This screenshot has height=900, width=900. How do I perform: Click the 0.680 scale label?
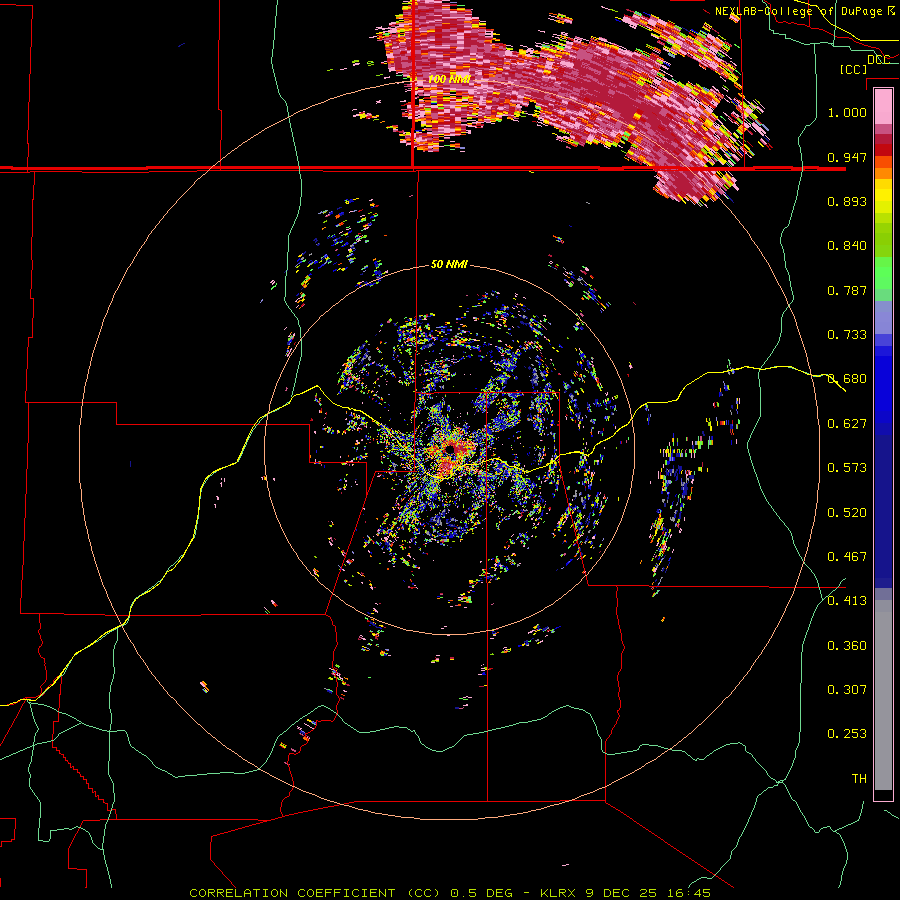847,379
